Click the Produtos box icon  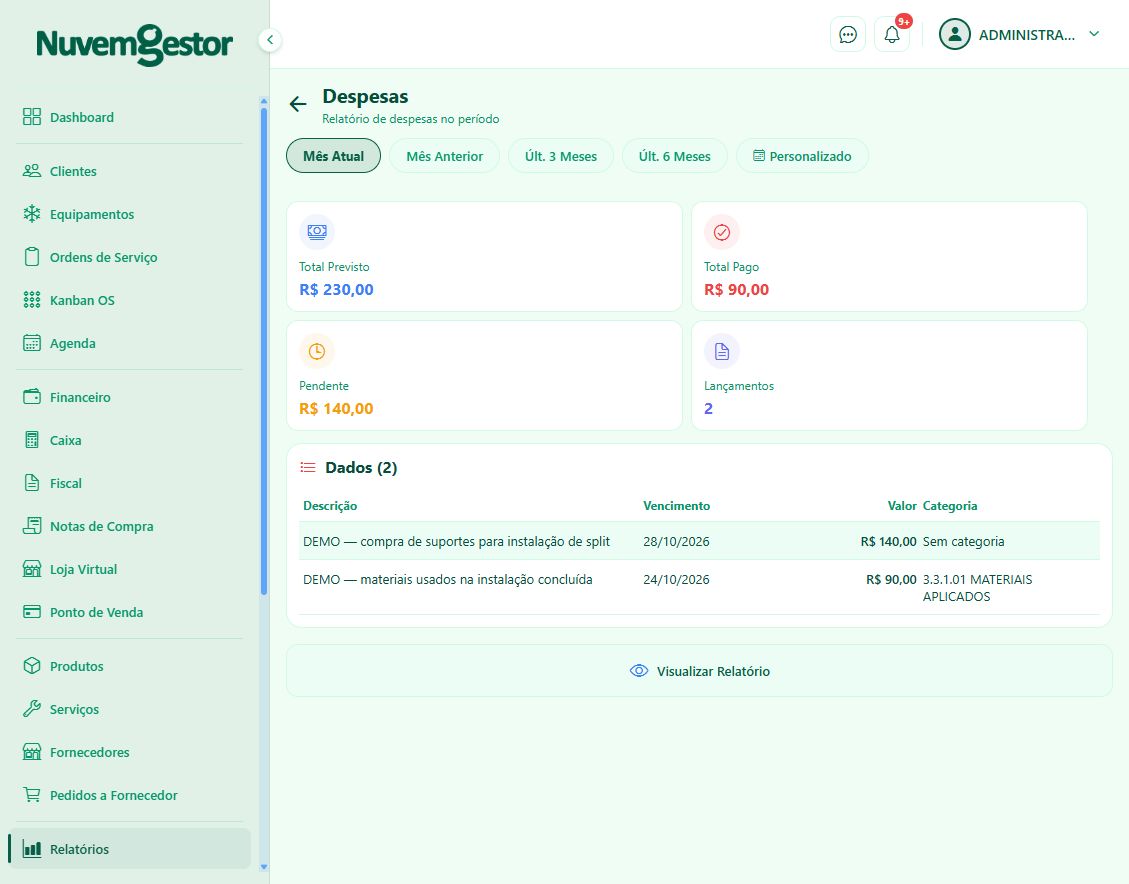pyautogui.click(x=32, y=666)
